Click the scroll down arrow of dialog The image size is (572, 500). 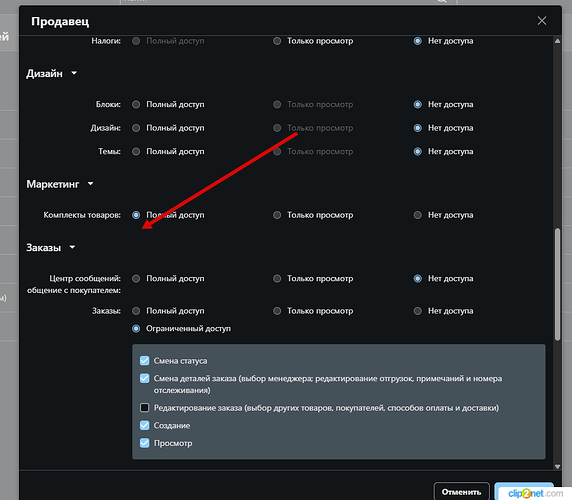pos(557,466)
